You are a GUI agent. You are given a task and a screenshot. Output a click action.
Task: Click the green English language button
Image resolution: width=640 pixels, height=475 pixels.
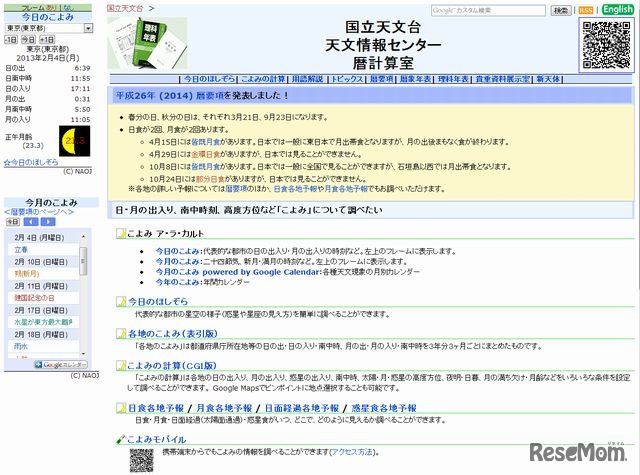click(x=617, y=10)
